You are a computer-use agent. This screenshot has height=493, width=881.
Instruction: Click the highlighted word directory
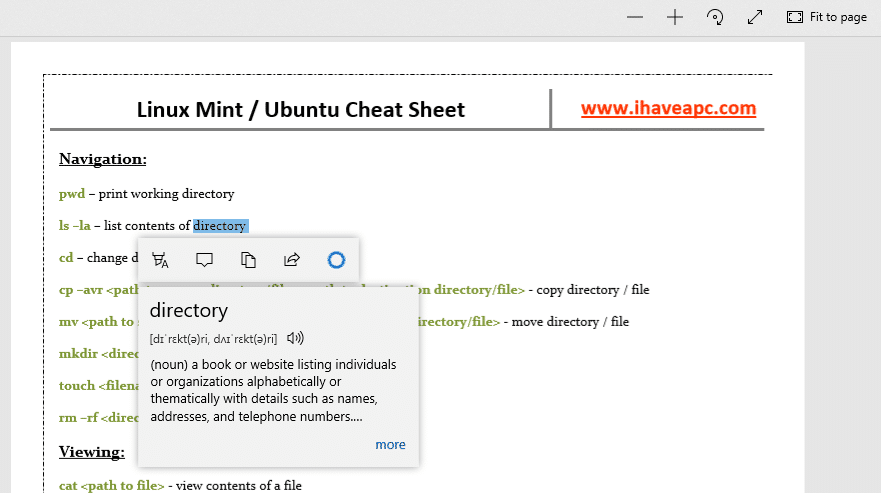point(220,226)
